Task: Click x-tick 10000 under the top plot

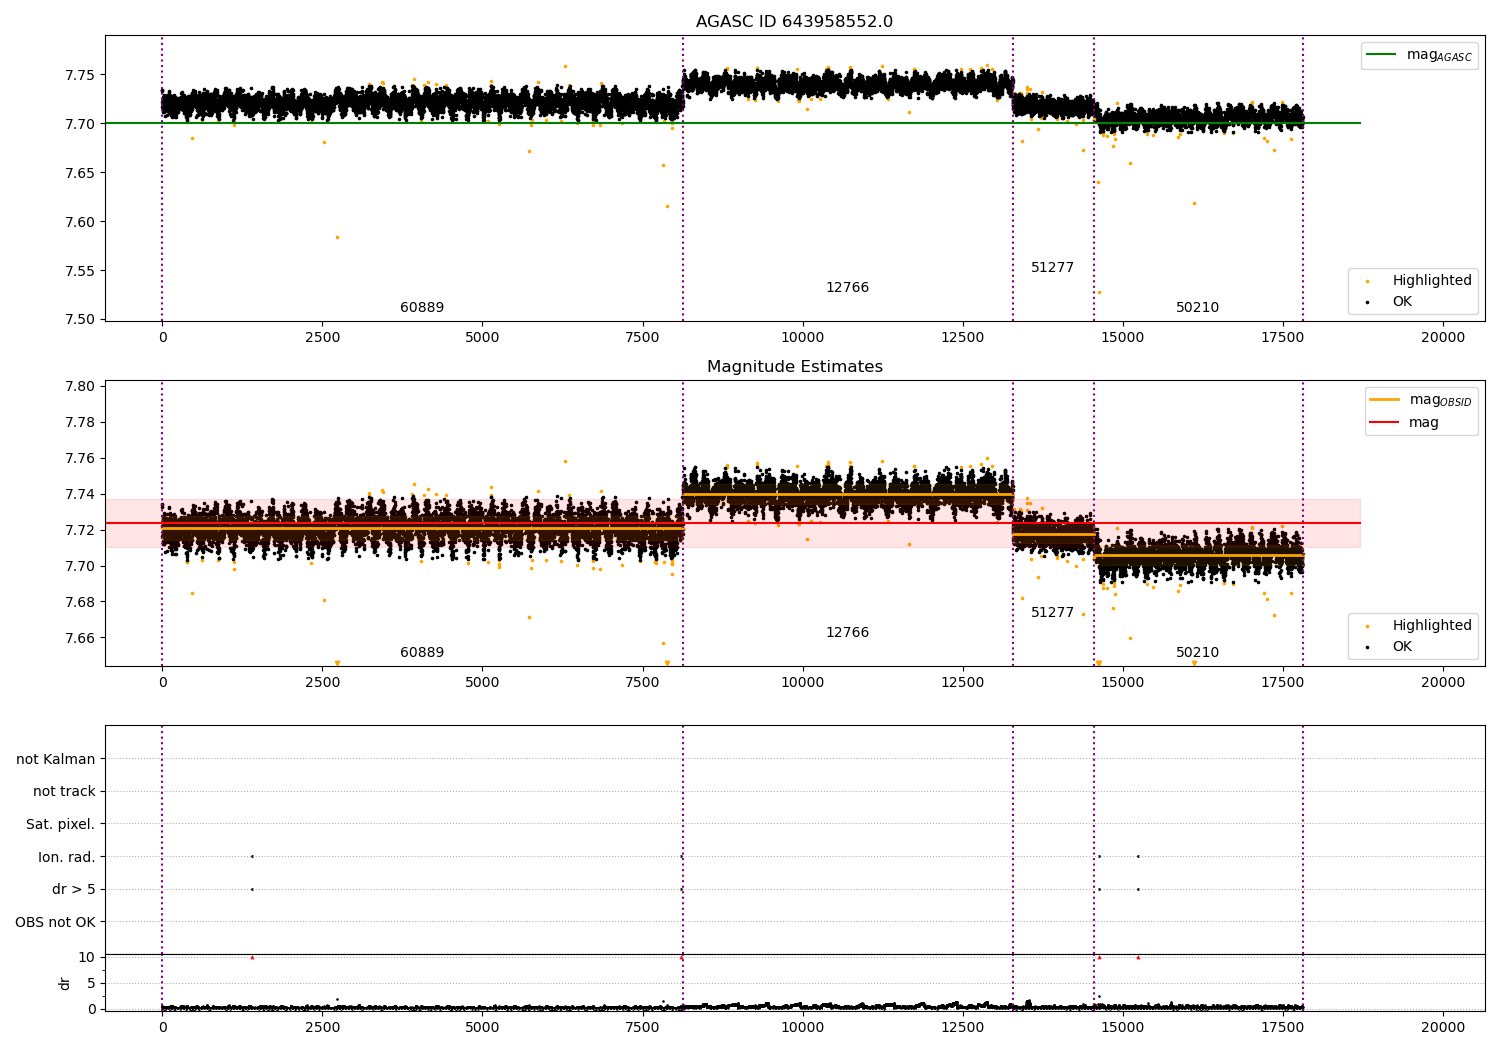Action: pyautogui.click(x=802, y=338)
